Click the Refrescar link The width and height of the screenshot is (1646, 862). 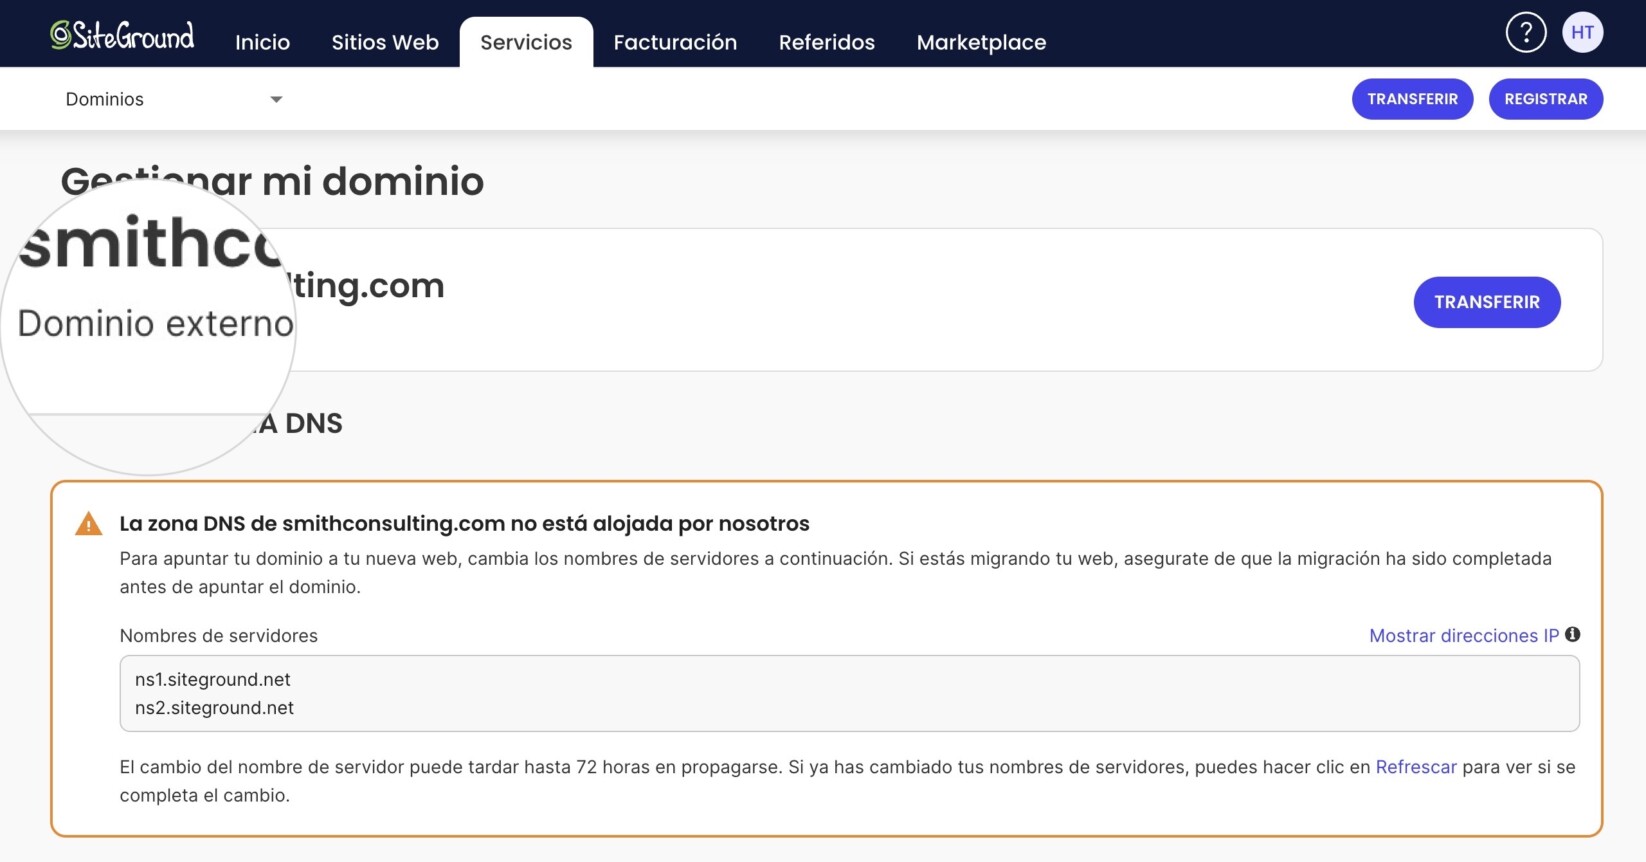click(1416, 767)
